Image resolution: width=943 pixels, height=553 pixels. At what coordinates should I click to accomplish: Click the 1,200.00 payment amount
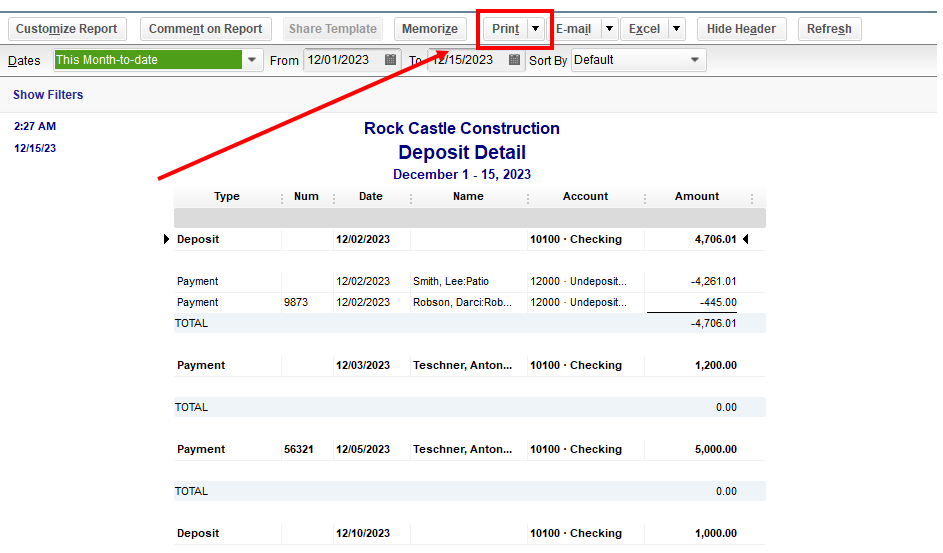[716, 365]
